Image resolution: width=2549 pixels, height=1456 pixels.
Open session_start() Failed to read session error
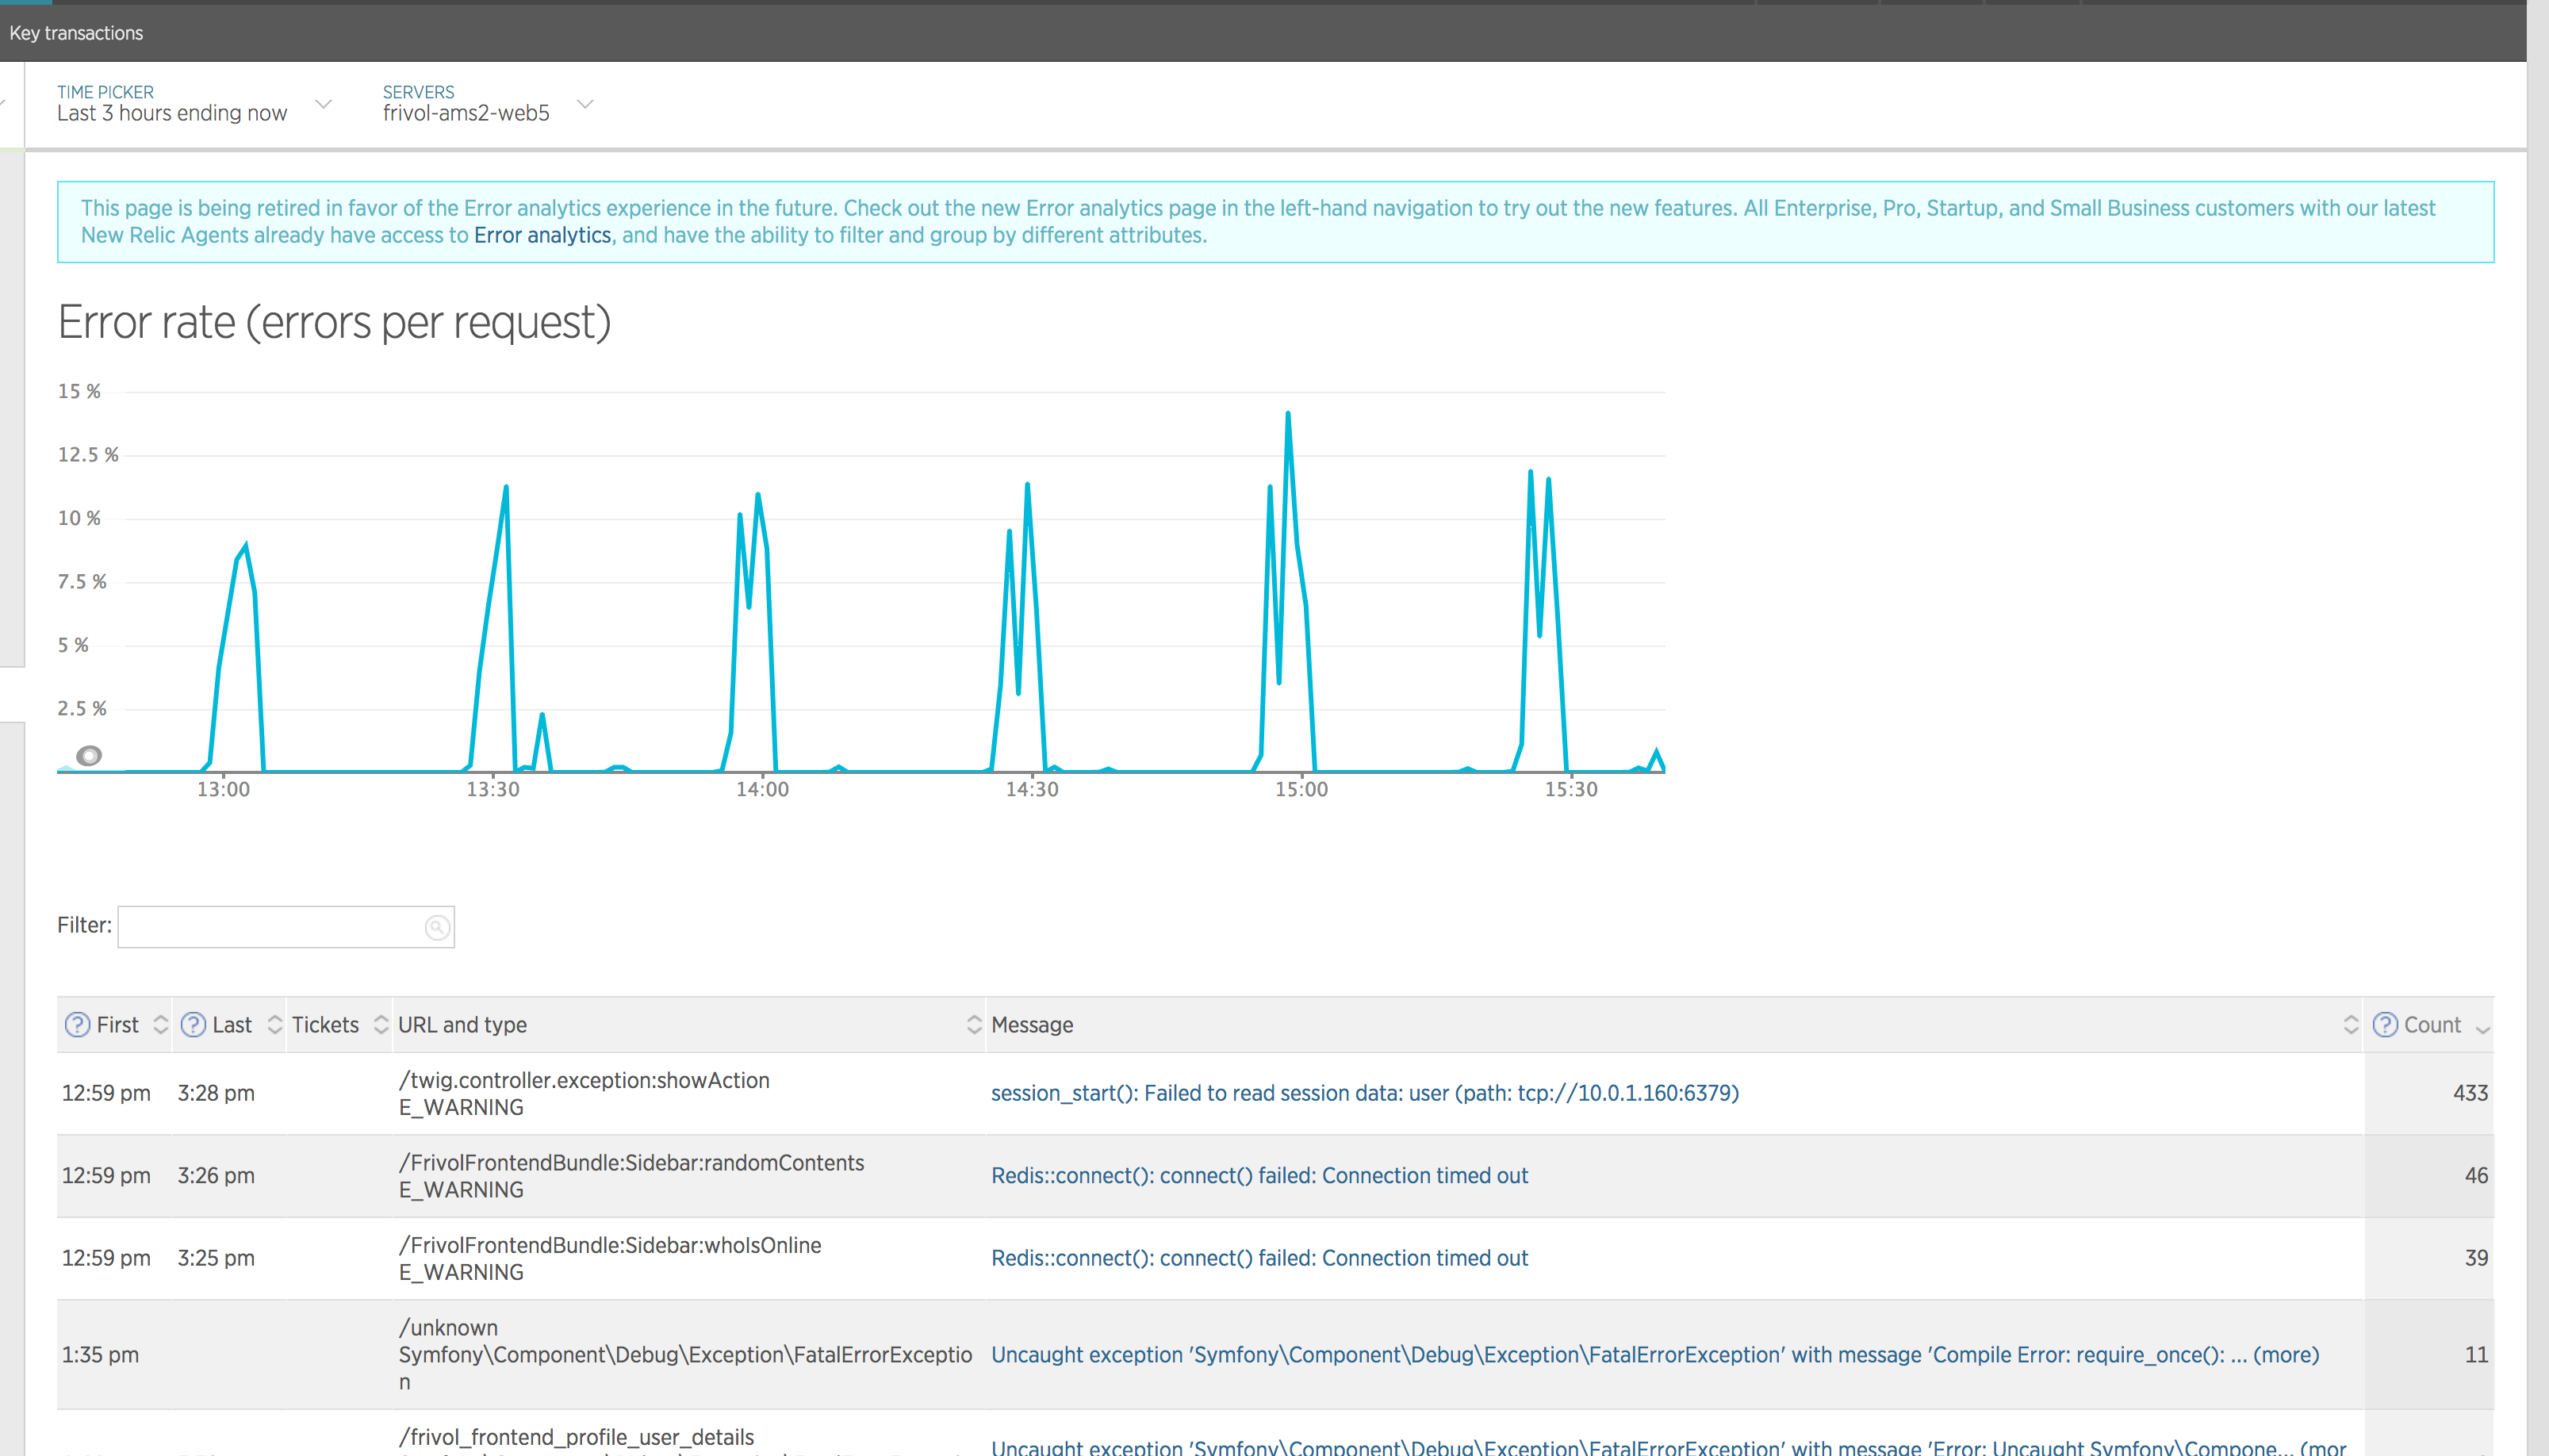[x=1365, y=1093]
